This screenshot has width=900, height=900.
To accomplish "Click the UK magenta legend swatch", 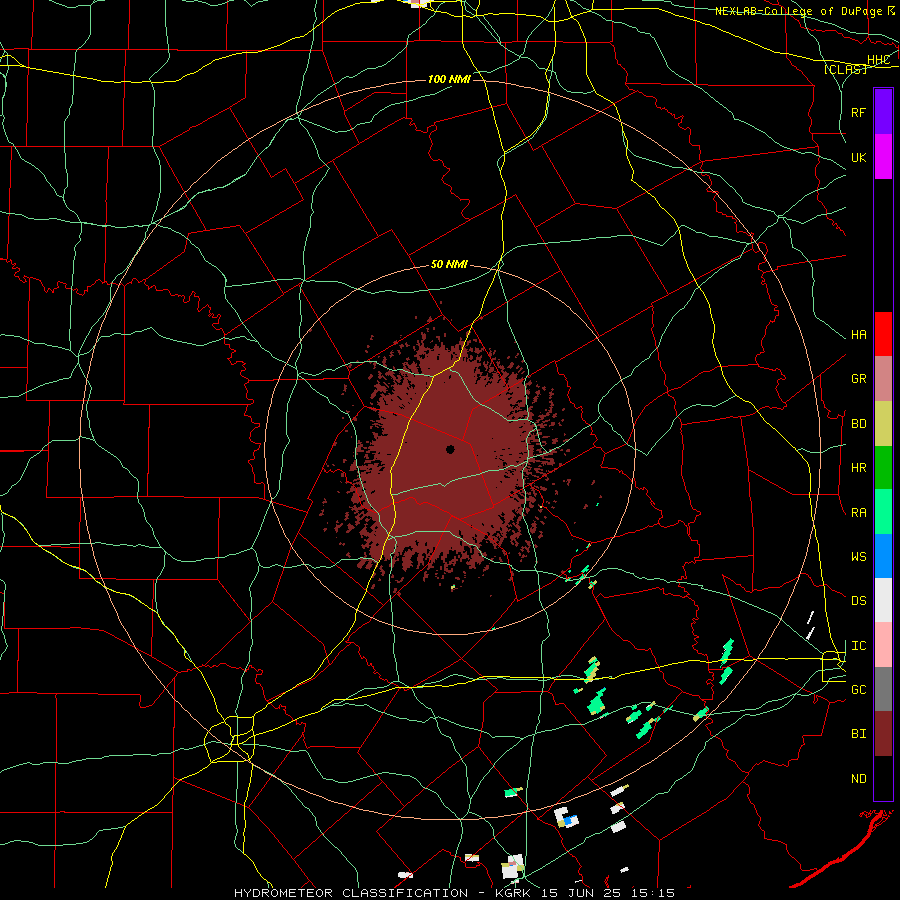I will [x=883, y=157].
